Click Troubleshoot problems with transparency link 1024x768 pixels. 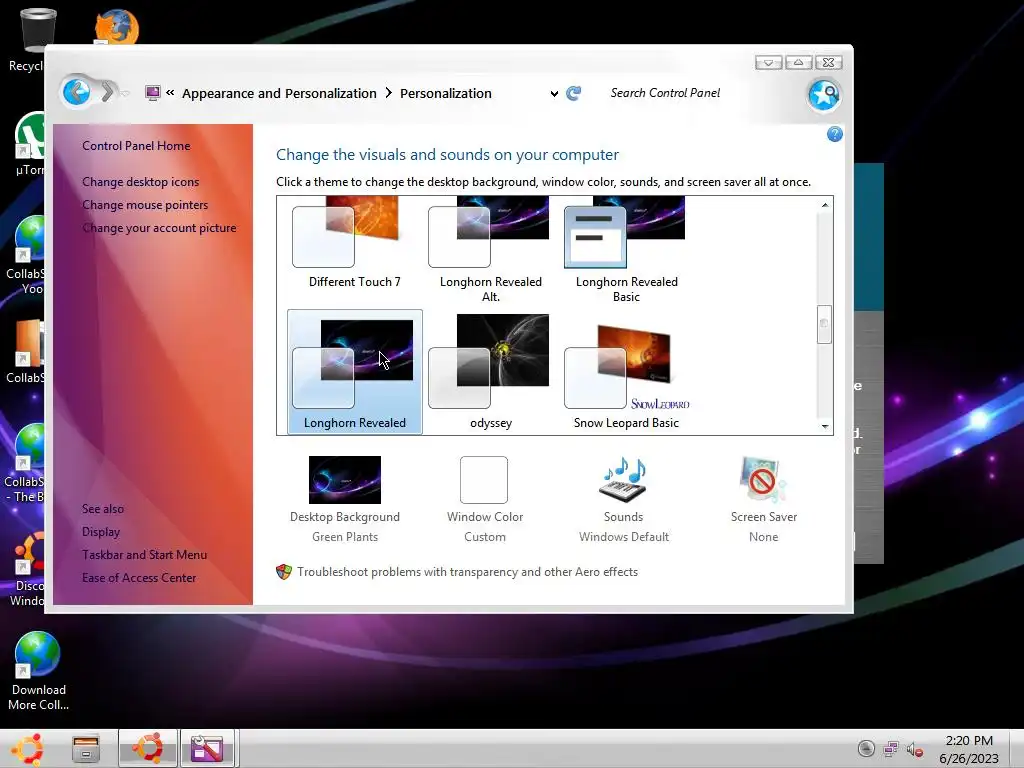468,572
